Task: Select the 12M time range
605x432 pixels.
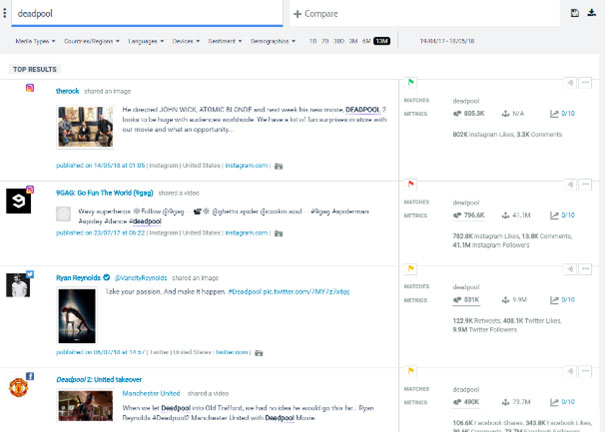Action: [382, 41]
